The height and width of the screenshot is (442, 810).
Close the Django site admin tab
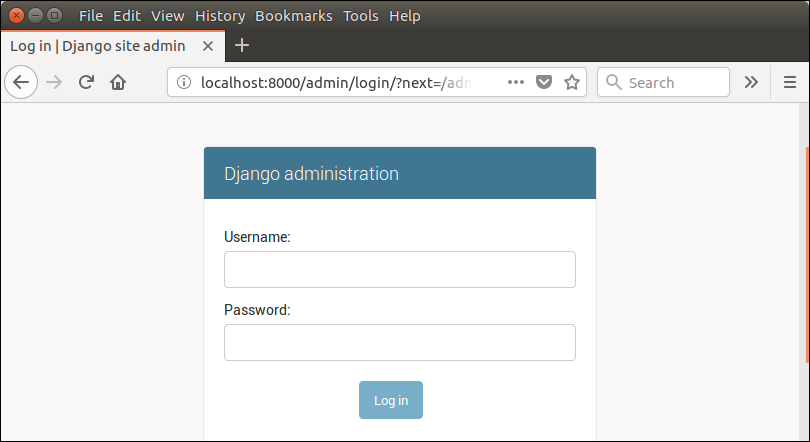point(208,46)
